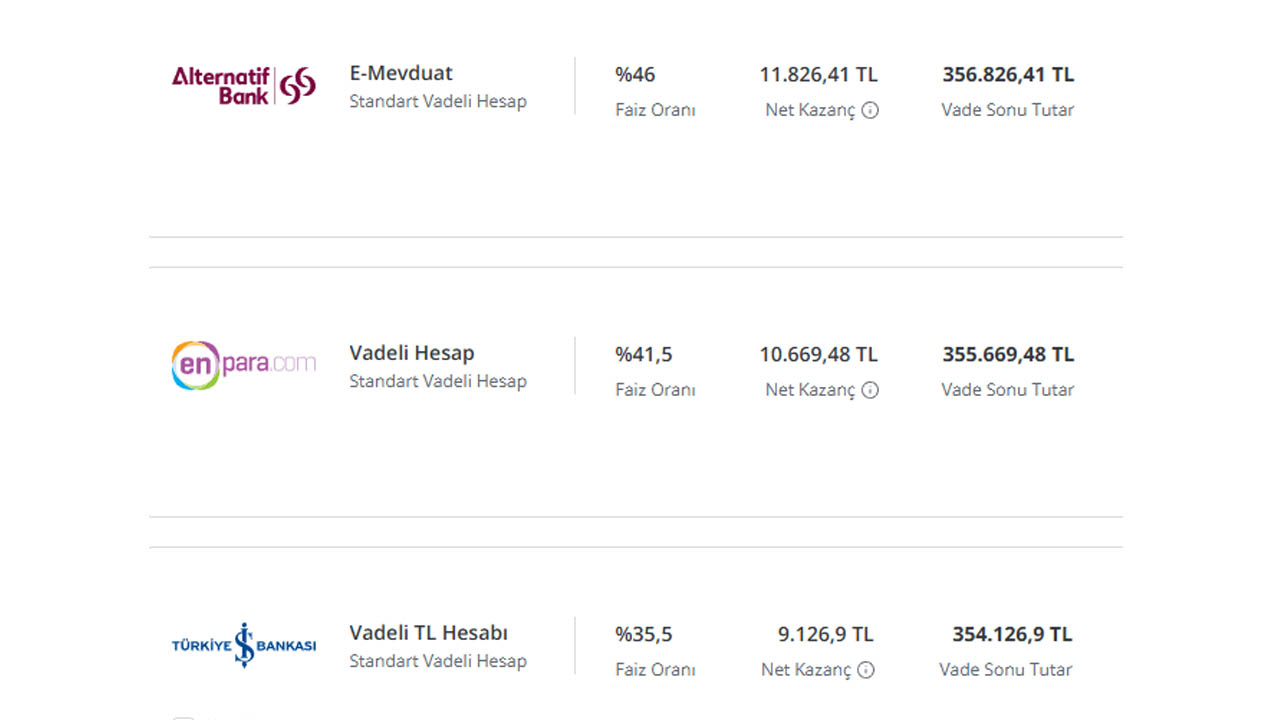Select net gain 10.669,48 TL
The image size is (1280, 720).
[818, 354]
